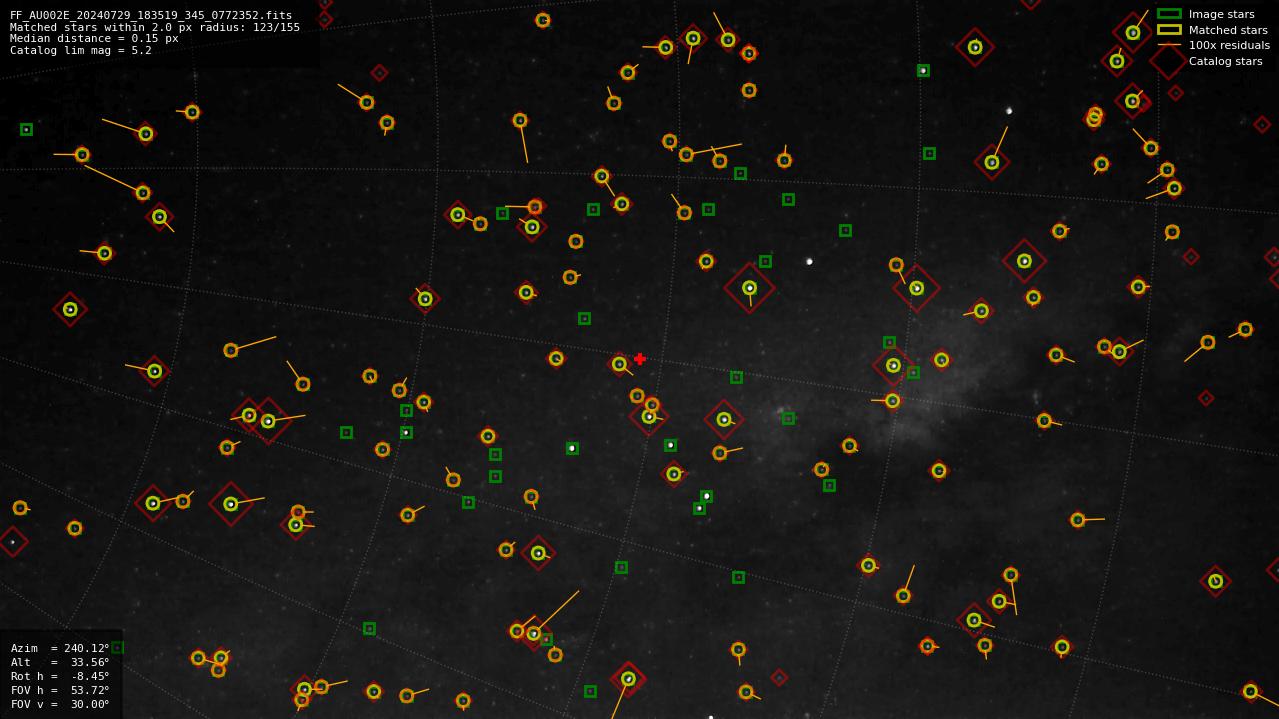Click the 'FOV h = 53.72°' readout
The width and height of the screenshot is (1279, 719).
(60, 690)
